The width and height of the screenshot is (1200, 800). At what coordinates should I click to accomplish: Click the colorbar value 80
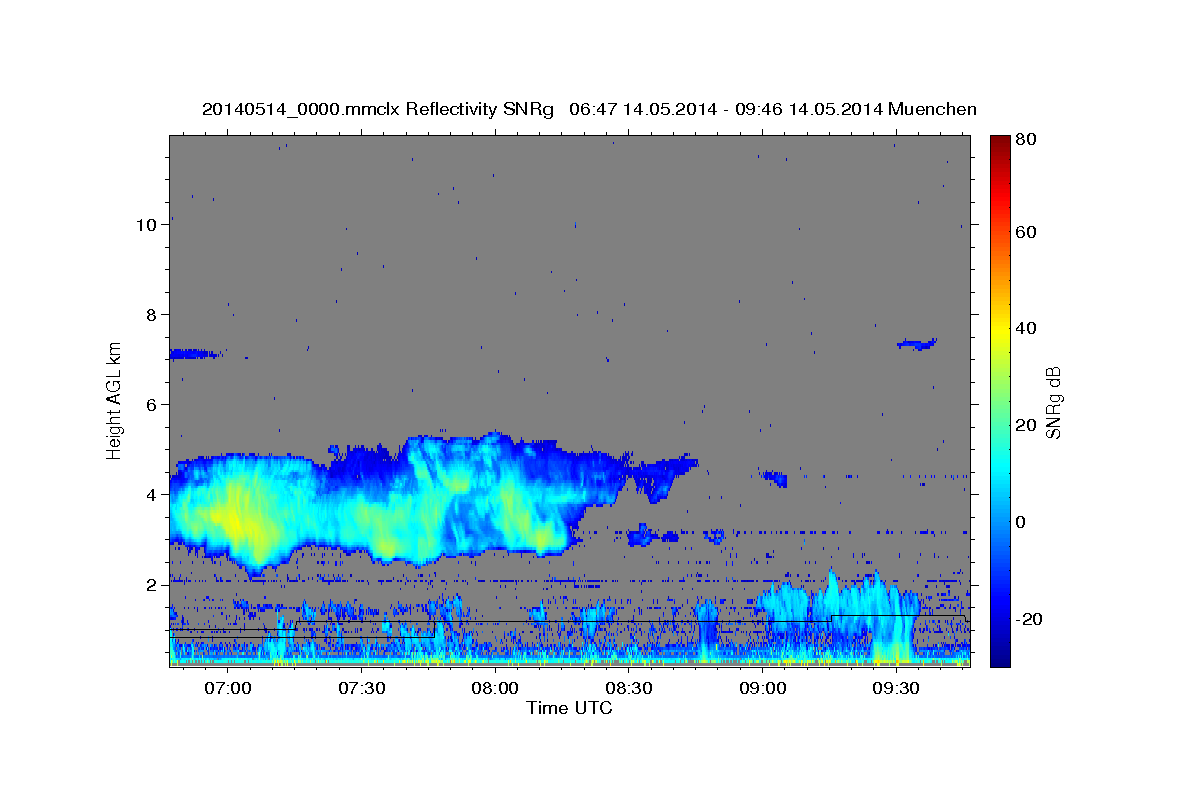click(1025, 141)
